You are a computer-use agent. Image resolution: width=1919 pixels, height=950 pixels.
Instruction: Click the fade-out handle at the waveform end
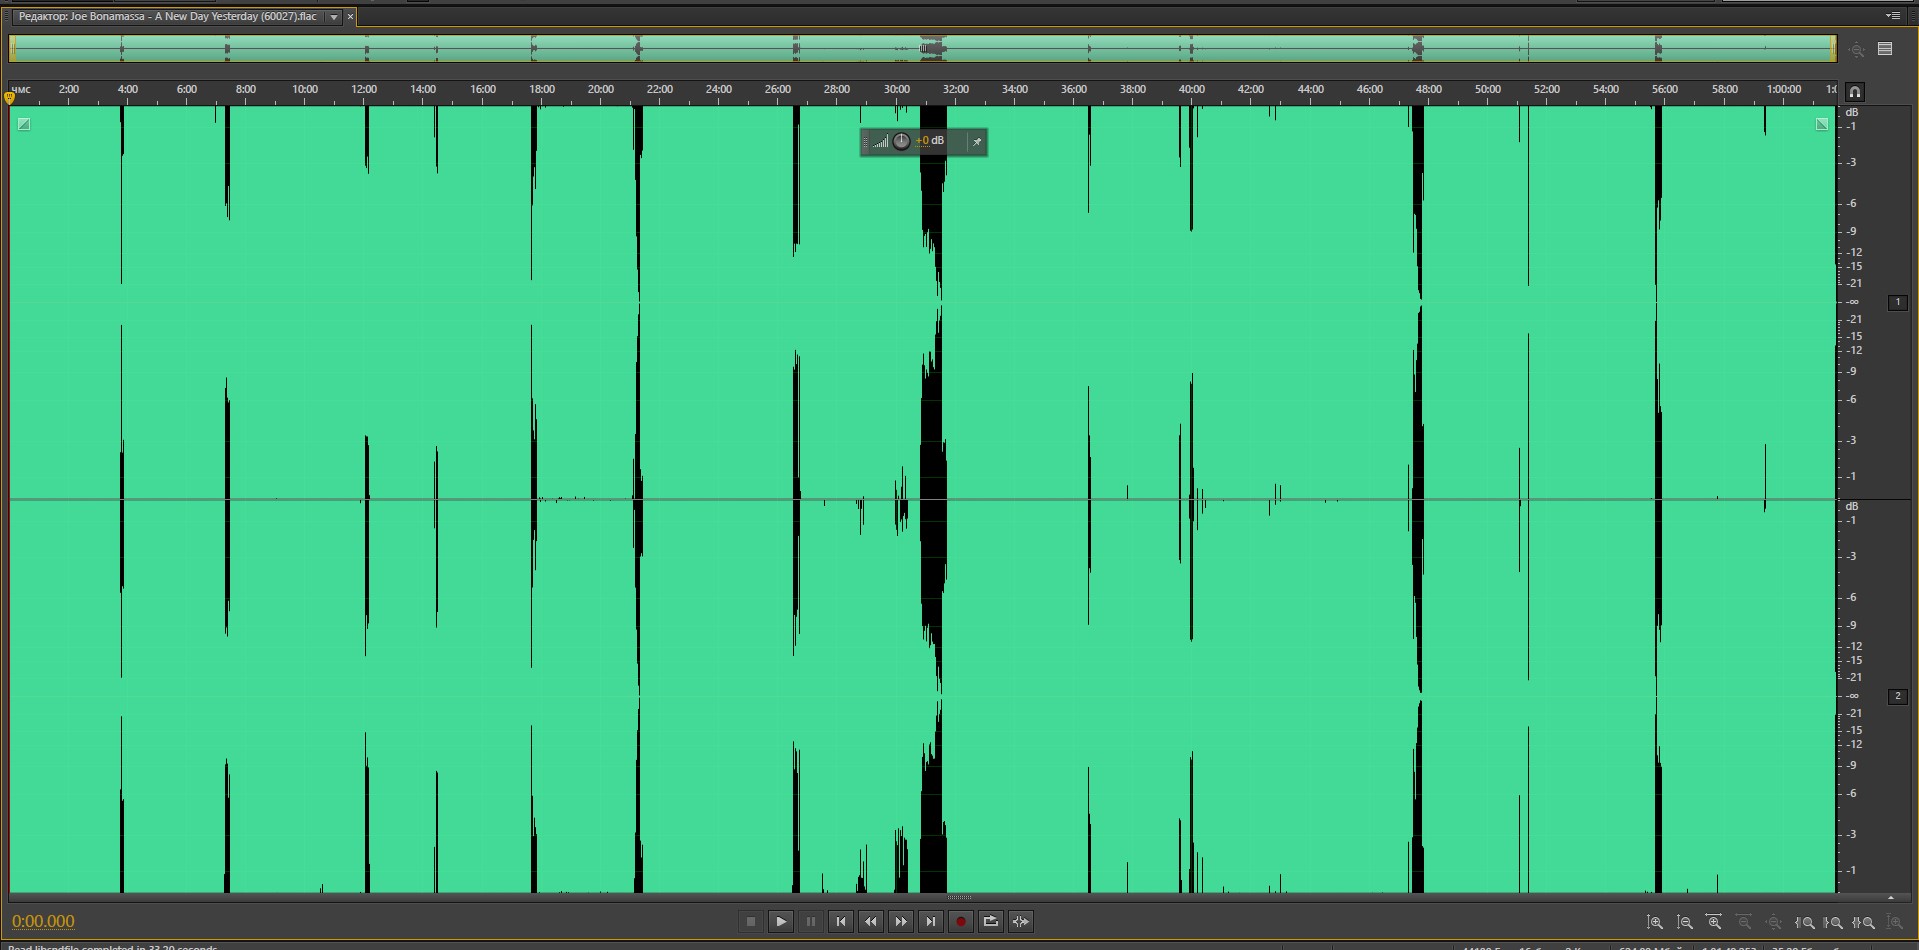(1822, 124)
